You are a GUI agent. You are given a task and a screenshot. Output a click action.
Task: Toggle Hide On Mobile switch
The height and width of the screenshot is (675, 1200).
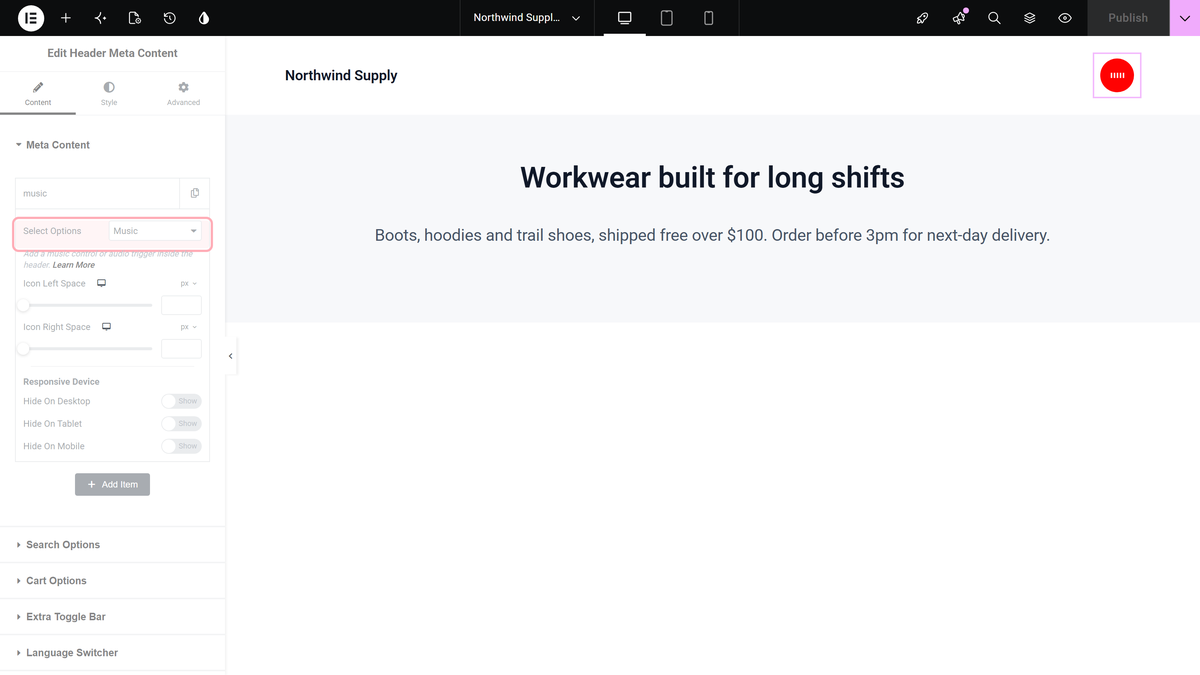point(182,446)
